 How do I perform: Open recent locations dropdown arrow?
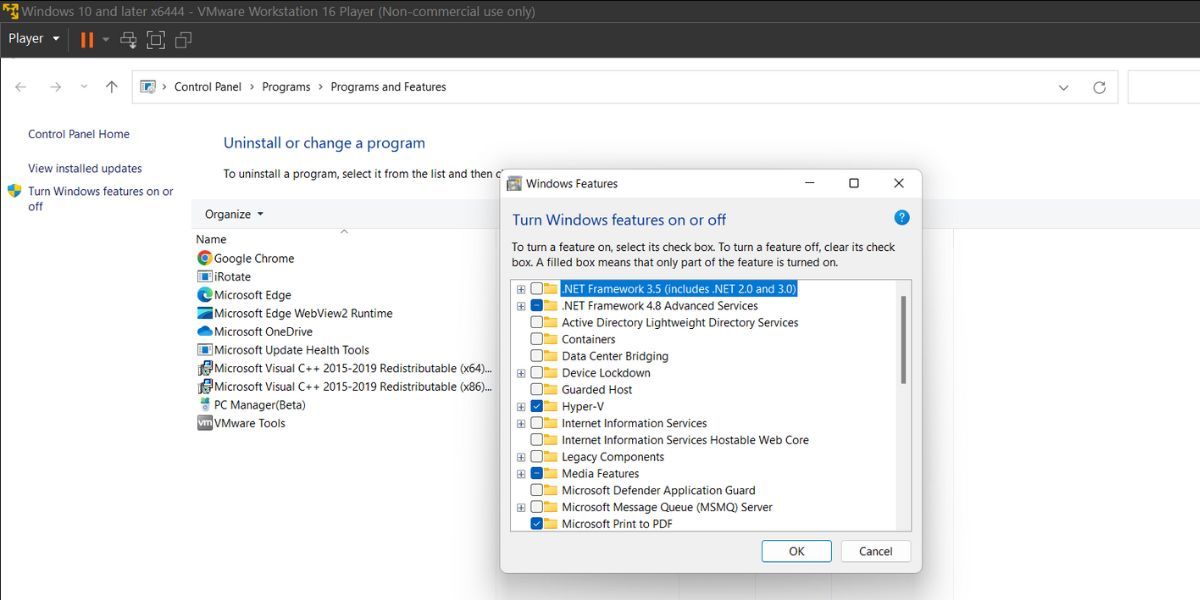point(83,87)
